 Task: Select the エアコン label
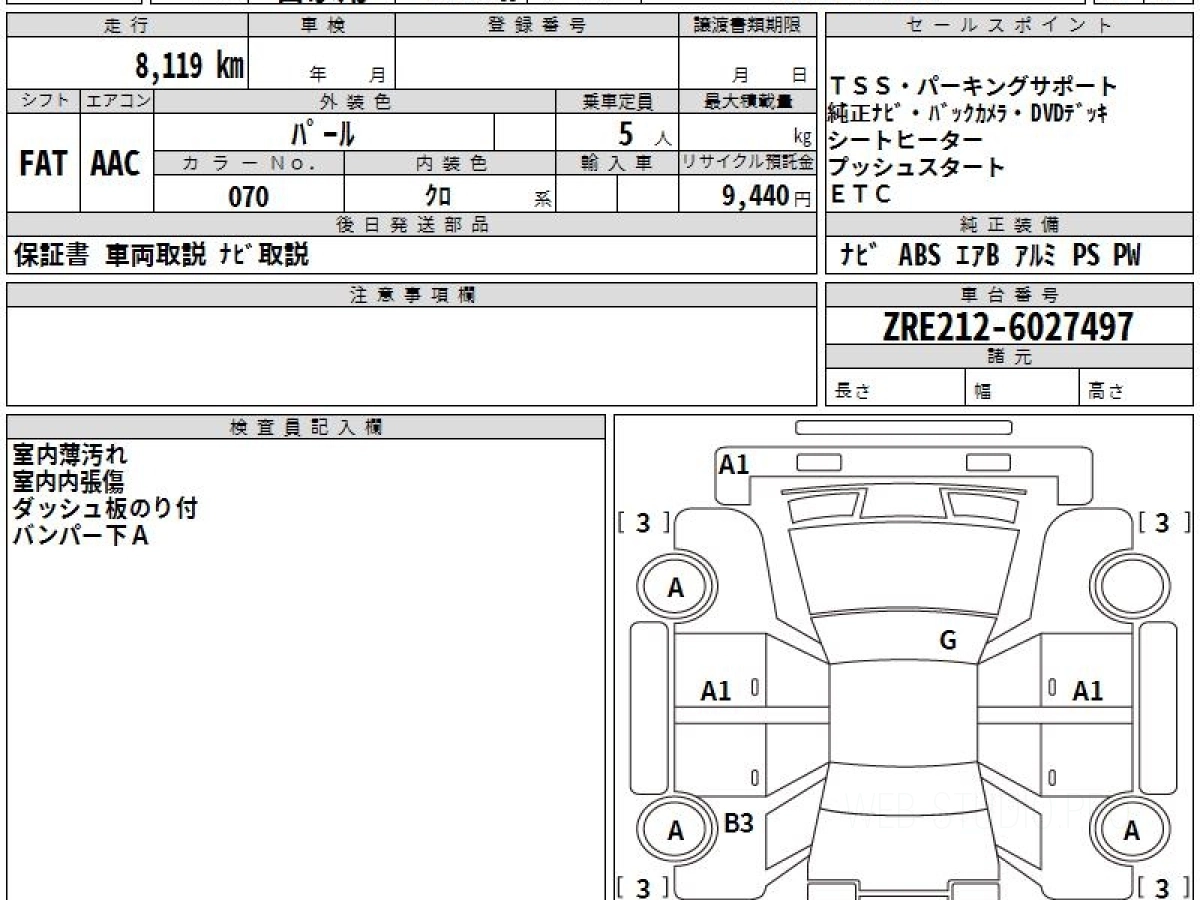click(117, 101)
